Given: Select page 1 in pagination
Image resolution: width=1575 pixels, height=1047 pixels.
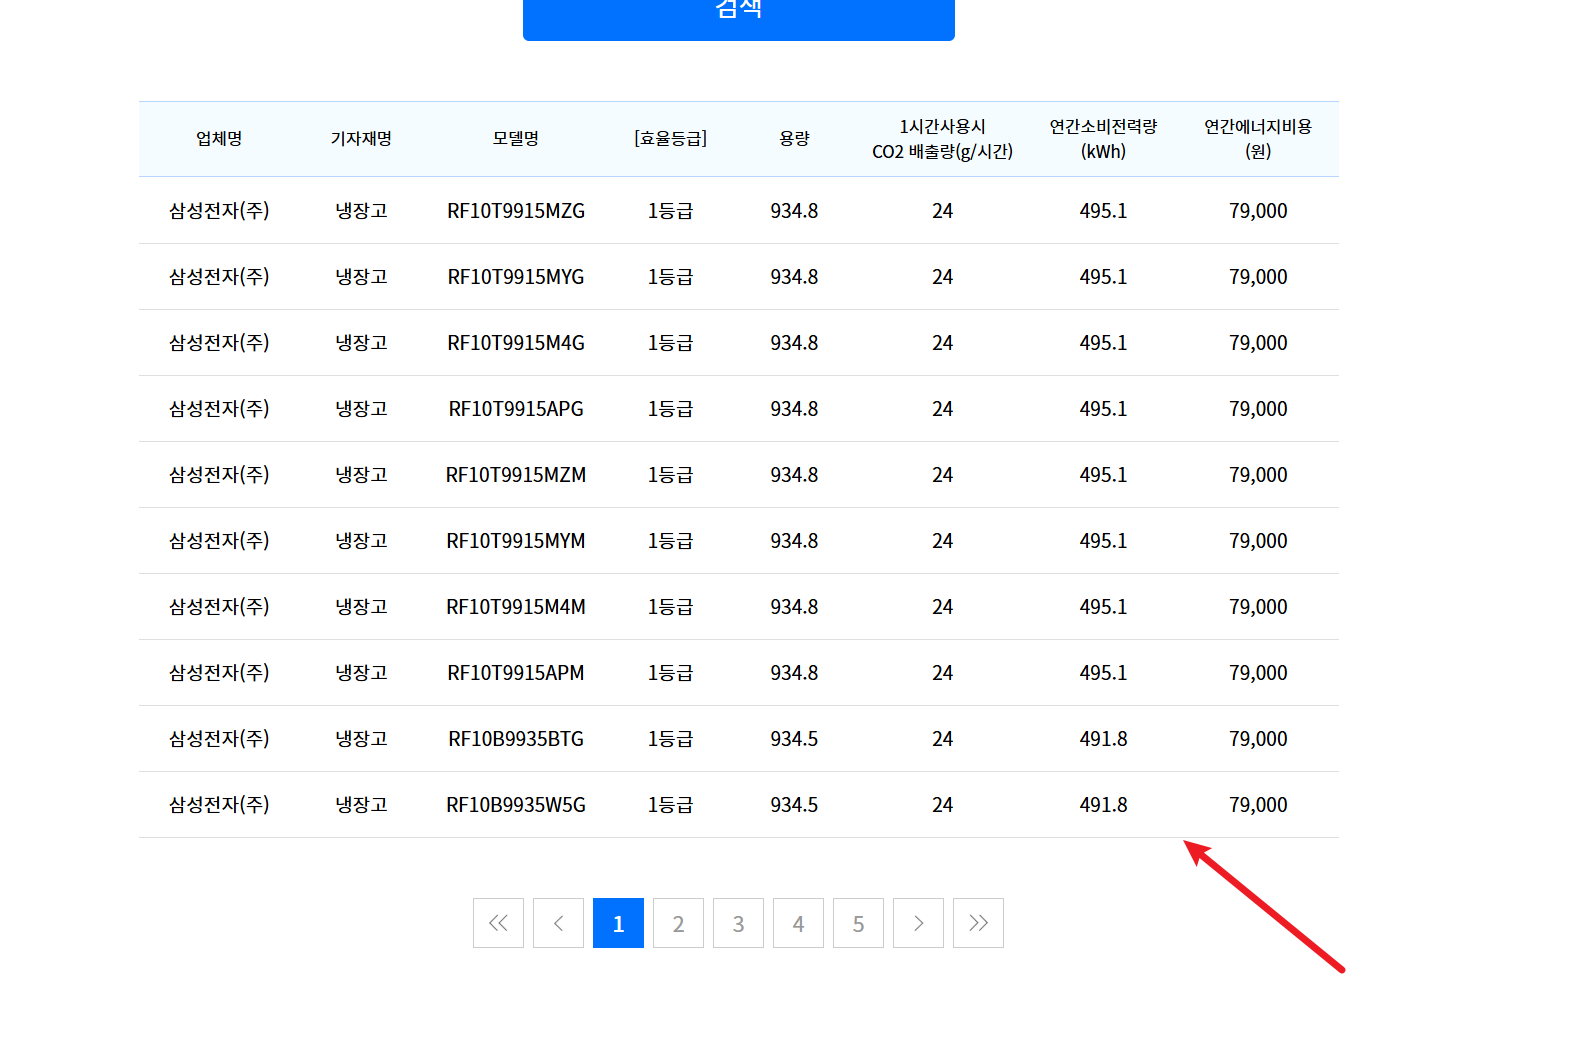Looking at the screenshot, I should pyautogui.click(x=618, y=923).
